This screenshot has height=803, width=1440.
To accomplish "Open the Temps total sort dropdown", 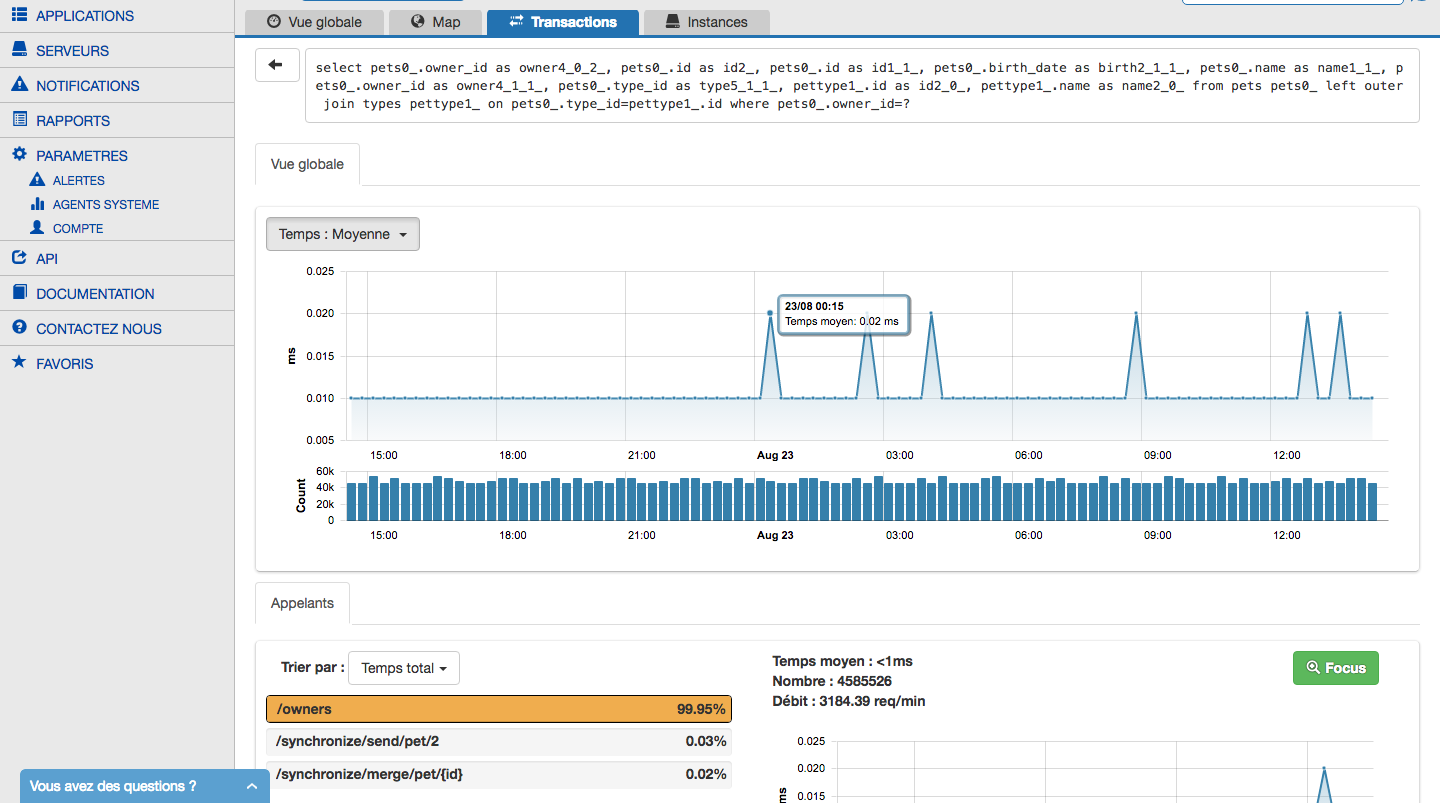I will [404, 668].
